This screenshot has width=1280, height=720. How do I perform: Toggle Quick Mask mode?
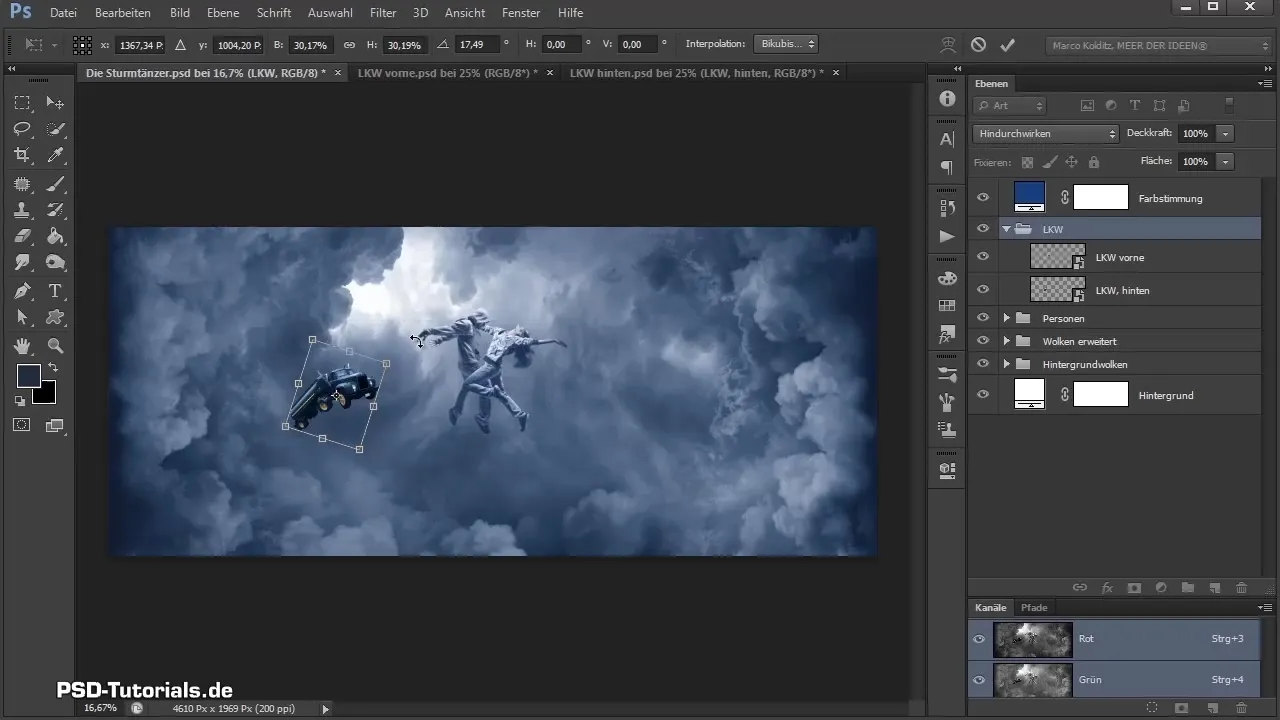coord(22,424)
